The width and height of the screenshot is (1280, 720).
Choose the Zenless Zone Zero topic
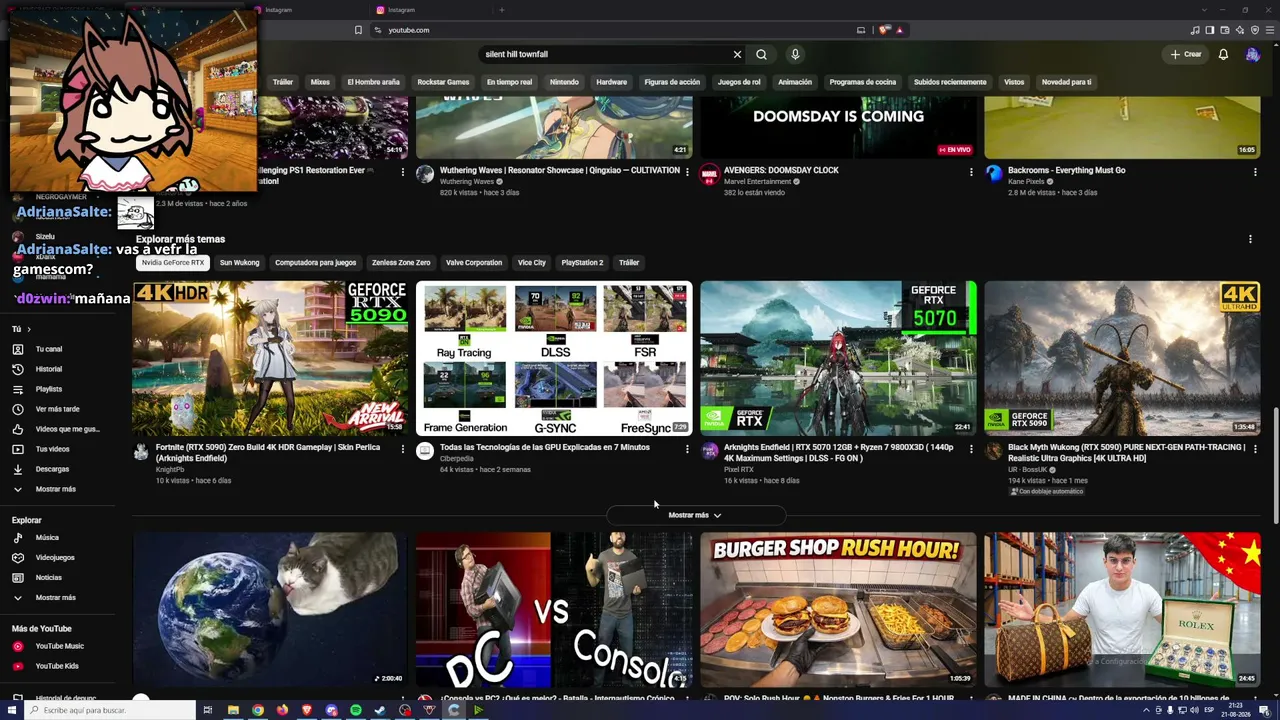tap(401, 263)
